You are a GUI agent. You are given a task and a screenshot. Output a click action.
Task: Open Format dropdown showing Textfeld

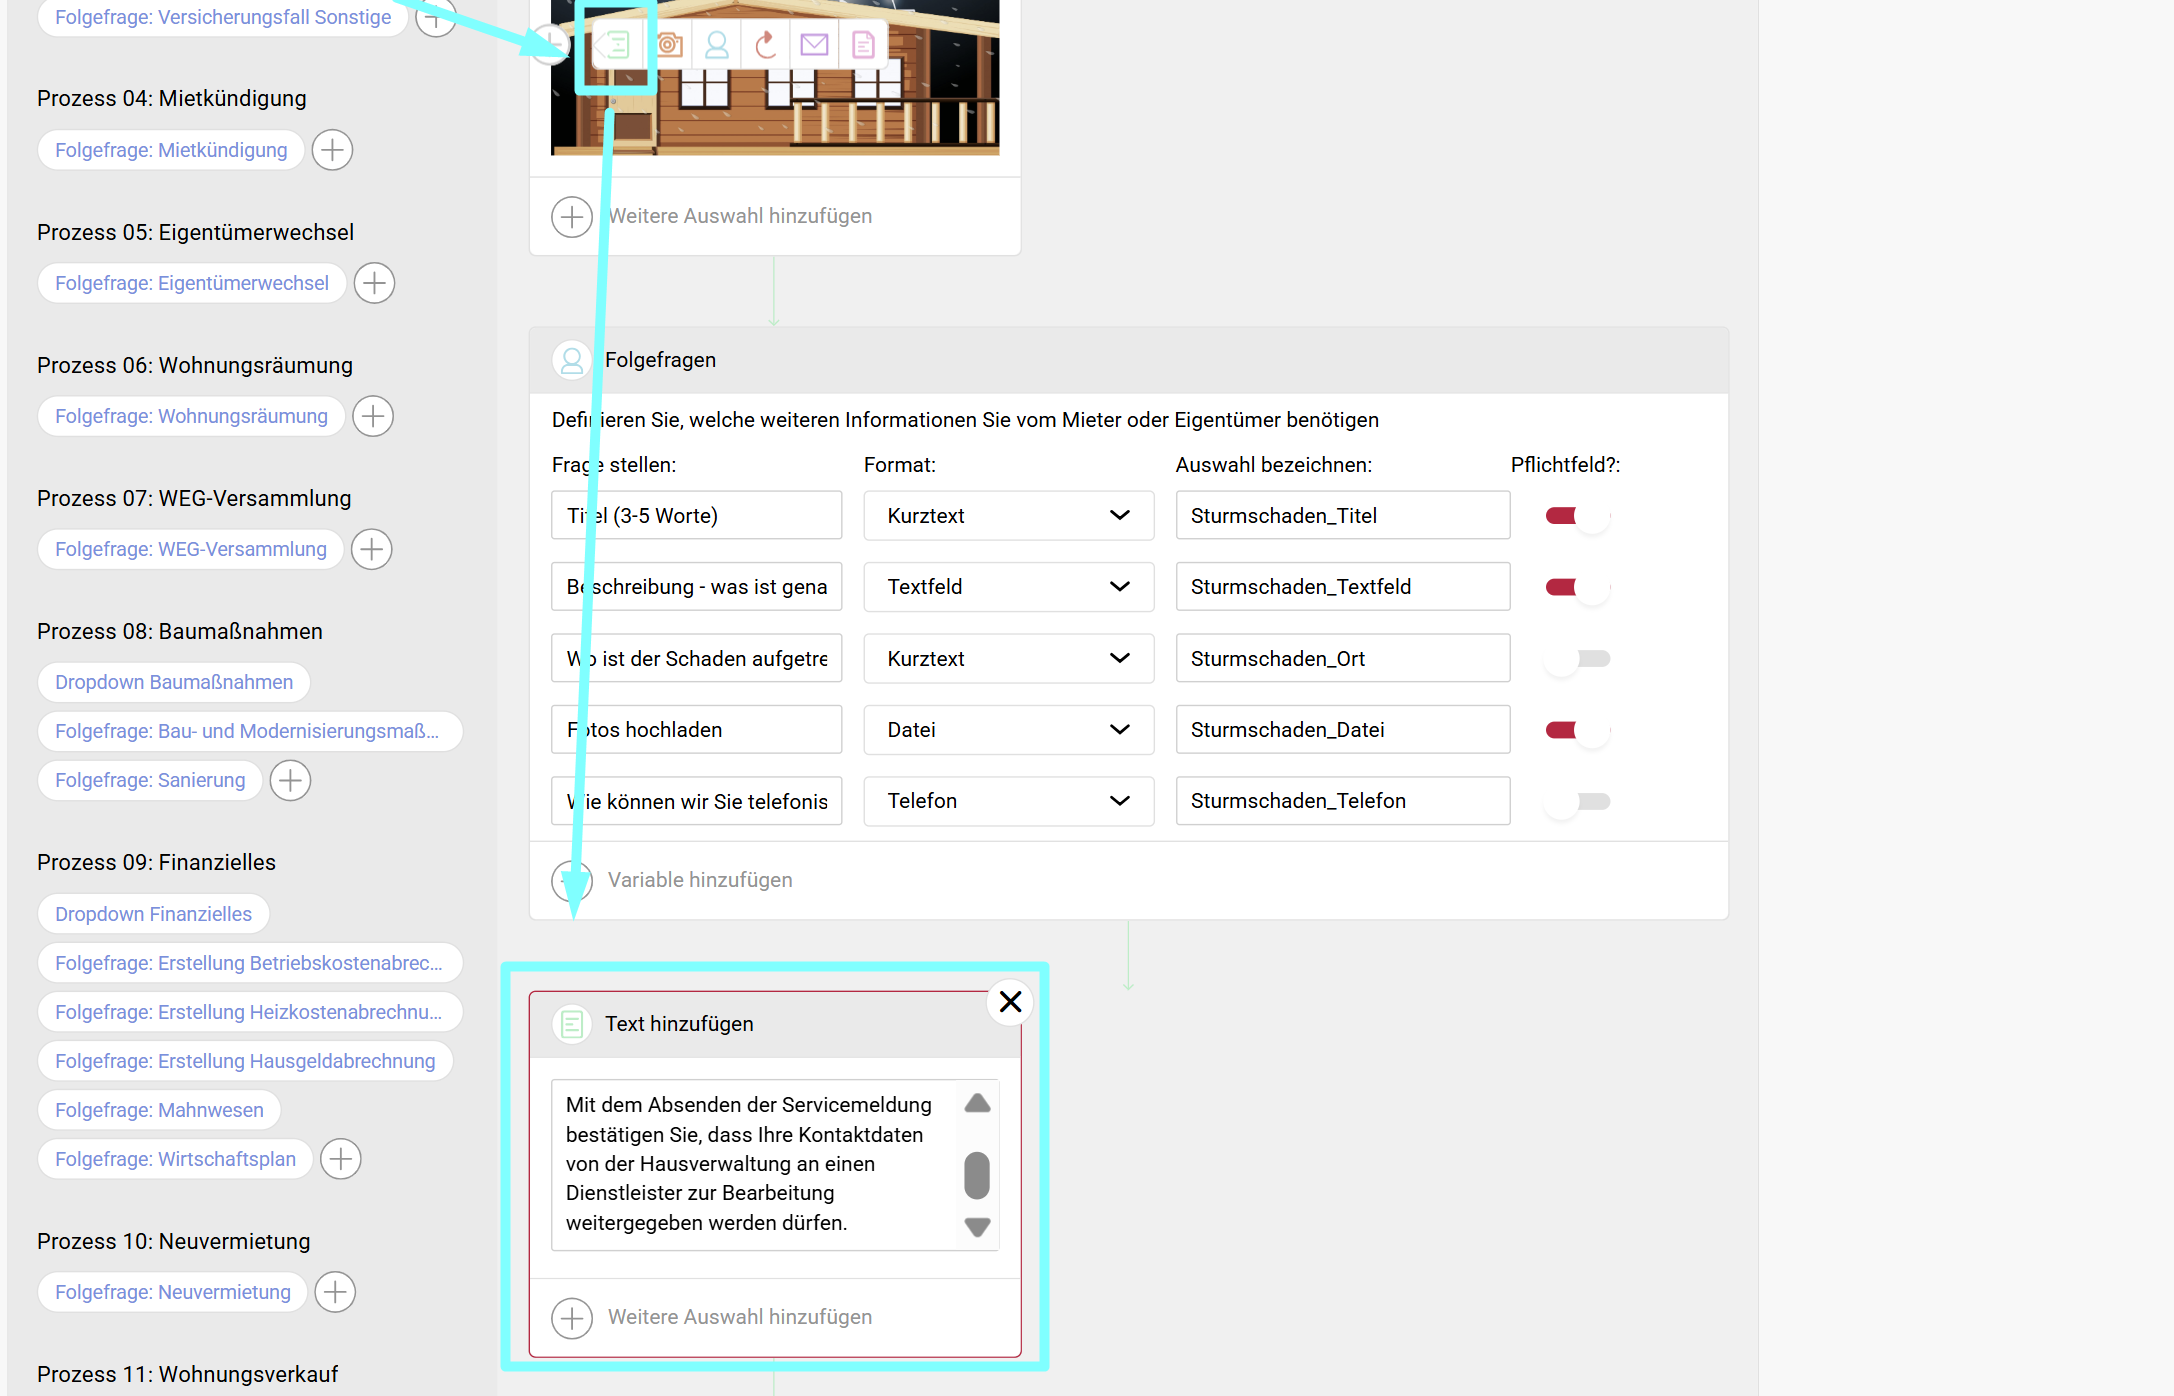1008,587
